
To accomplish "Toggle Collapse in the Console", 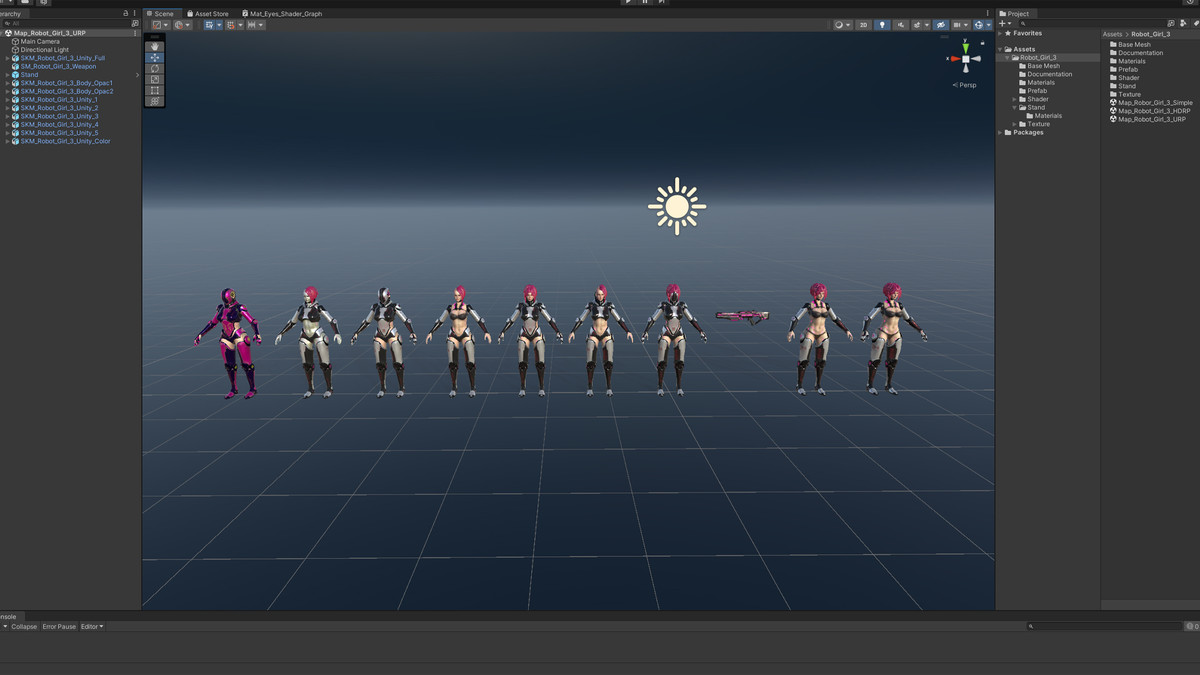I will point(24,627).
